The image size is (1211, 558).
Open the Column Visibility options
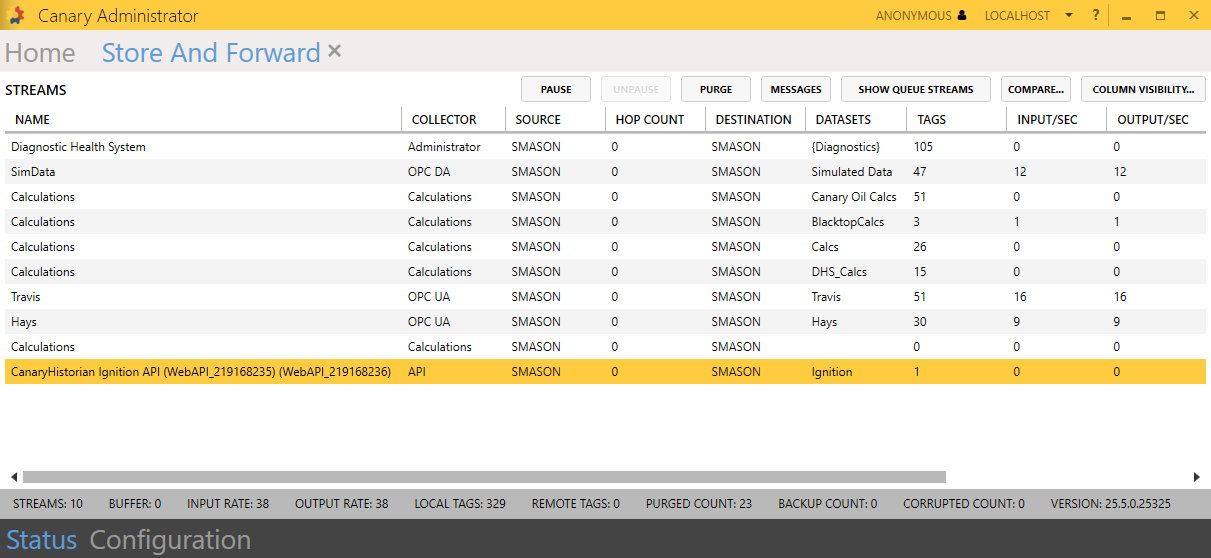1143,89
